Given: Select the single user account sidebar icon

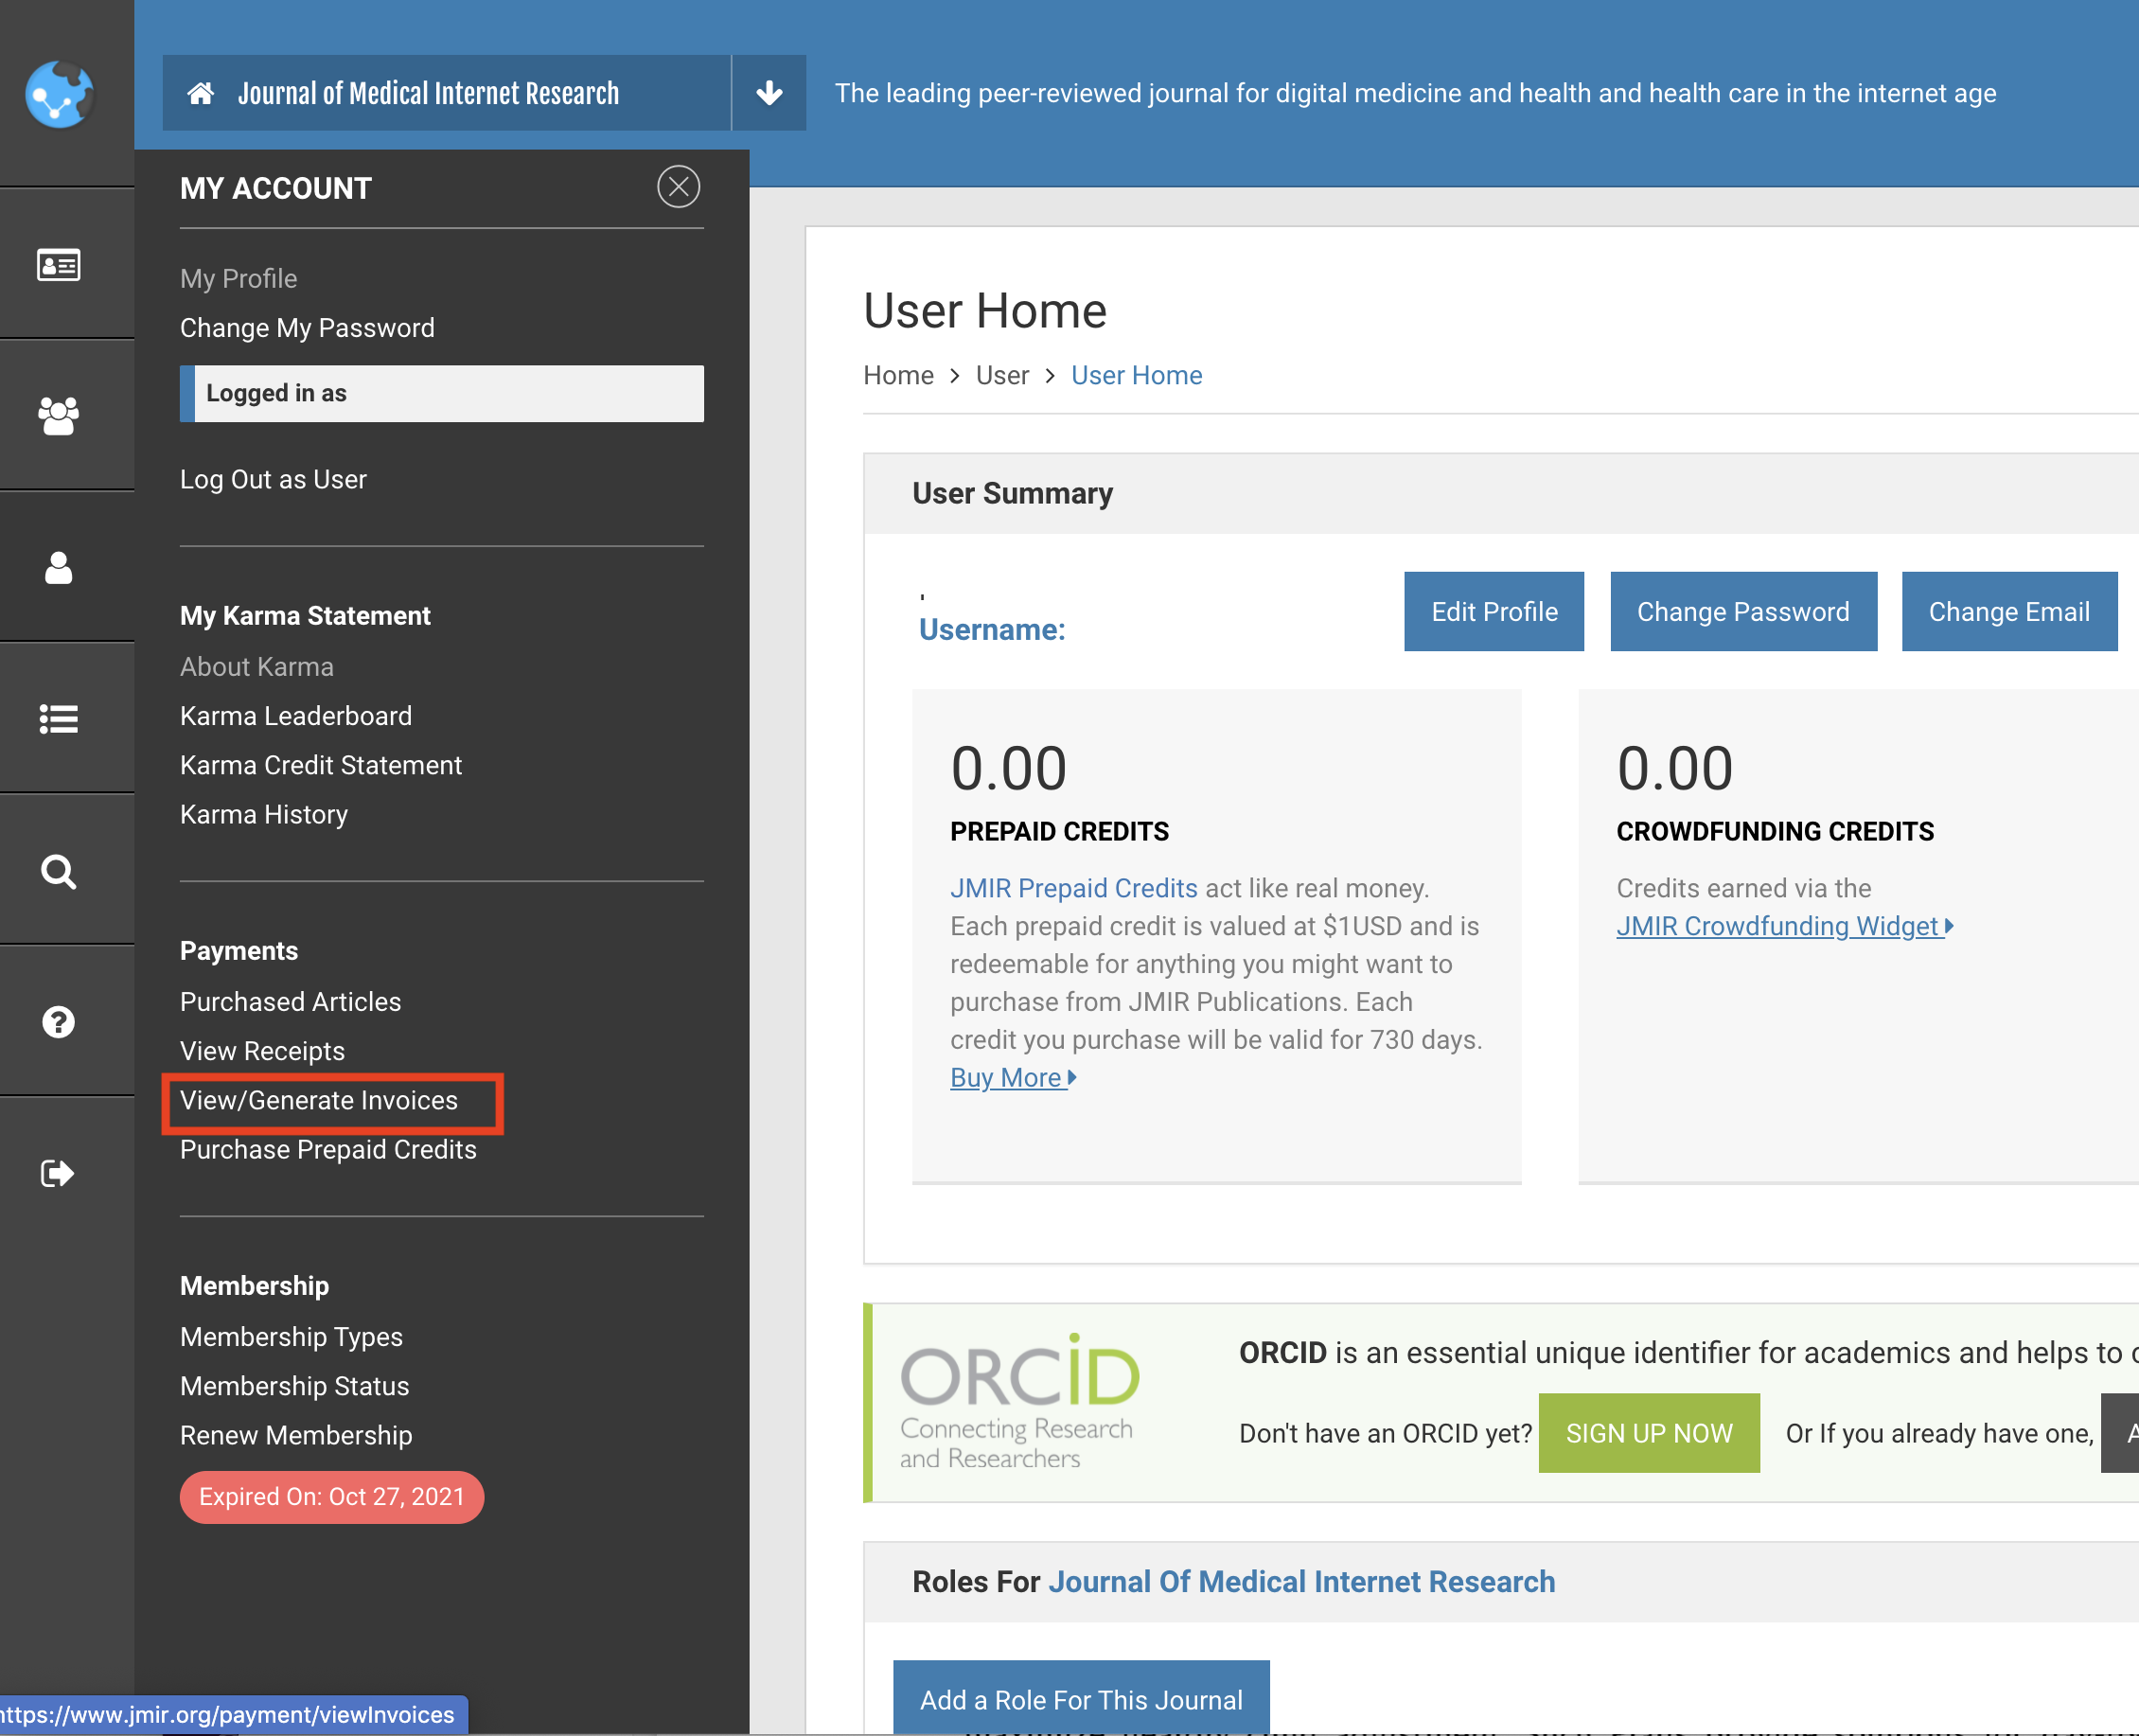Looking at the screenshot, I should click(59, 567).
